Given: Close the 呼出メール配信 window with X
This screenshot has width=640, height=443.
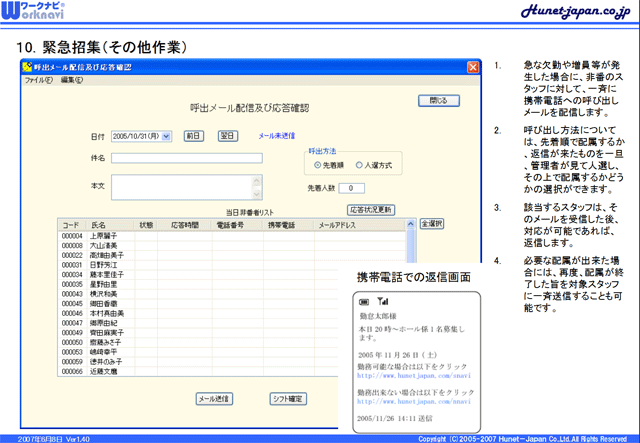Looking at the screenshot, I should [471, 67].
